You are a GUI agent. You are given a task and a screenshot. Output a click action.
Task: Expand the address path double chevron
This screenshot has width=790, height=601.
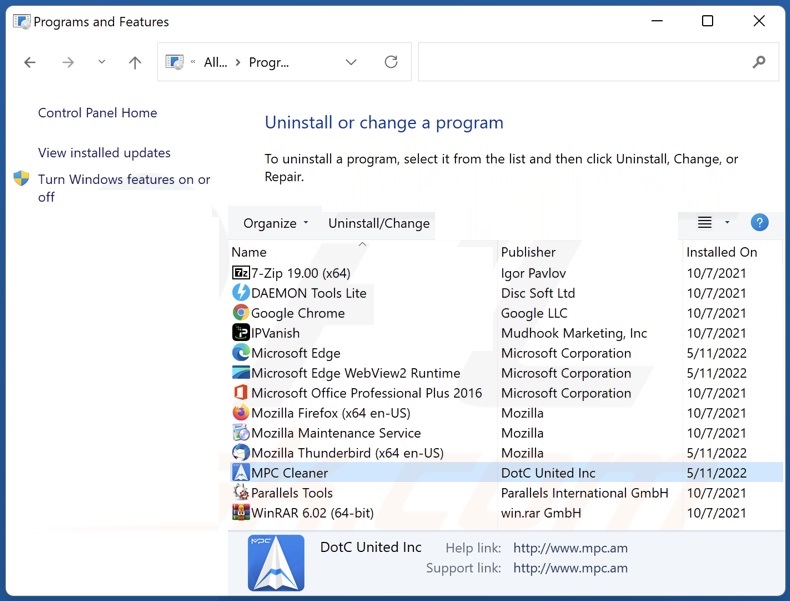coord(193,62)
